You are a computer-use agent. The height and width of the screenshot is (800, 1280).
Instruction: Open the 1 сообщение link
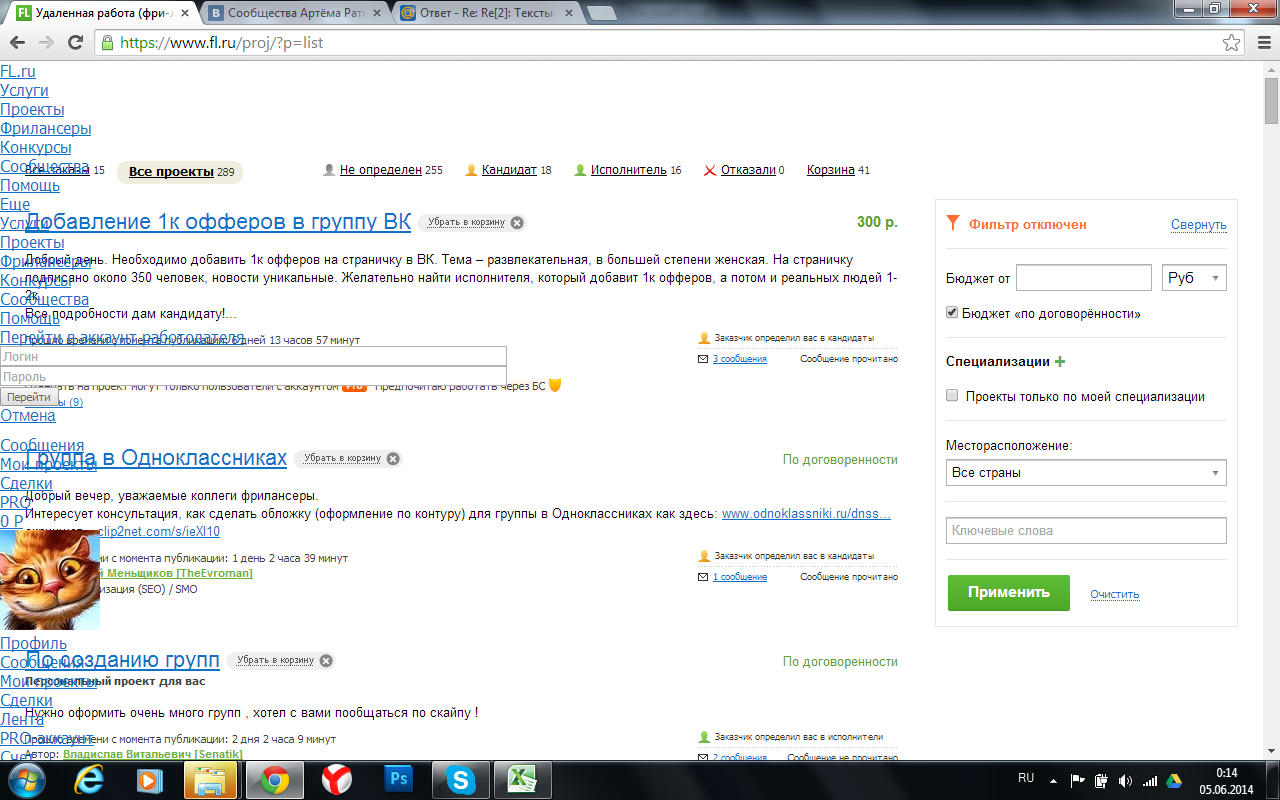click(x=739, y=577)
